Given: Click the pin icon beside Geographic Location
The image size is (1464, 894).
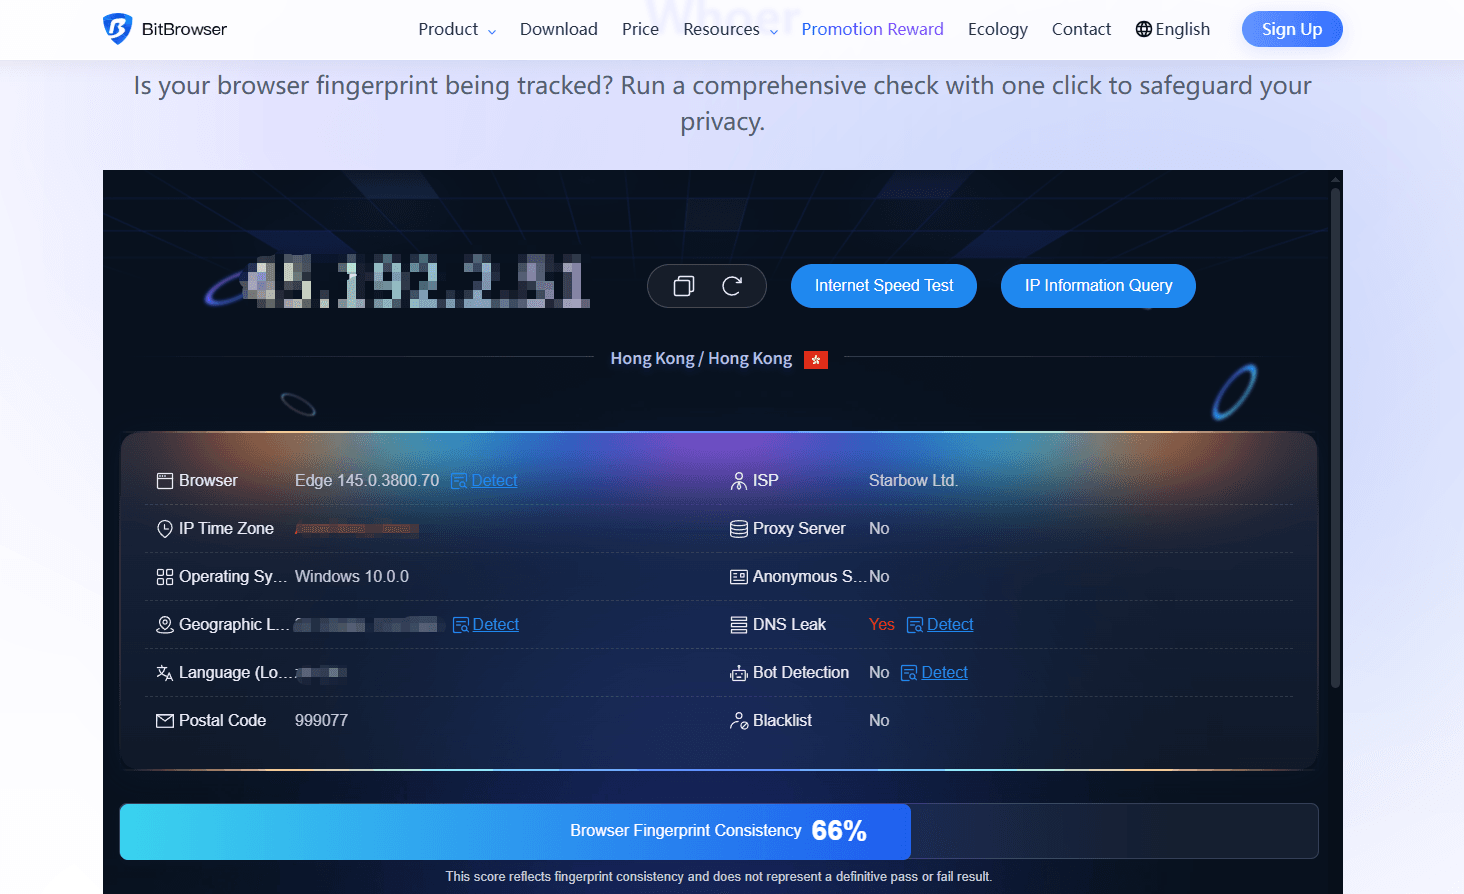Looking at the screenshot, I should click(x=165, y=624).
